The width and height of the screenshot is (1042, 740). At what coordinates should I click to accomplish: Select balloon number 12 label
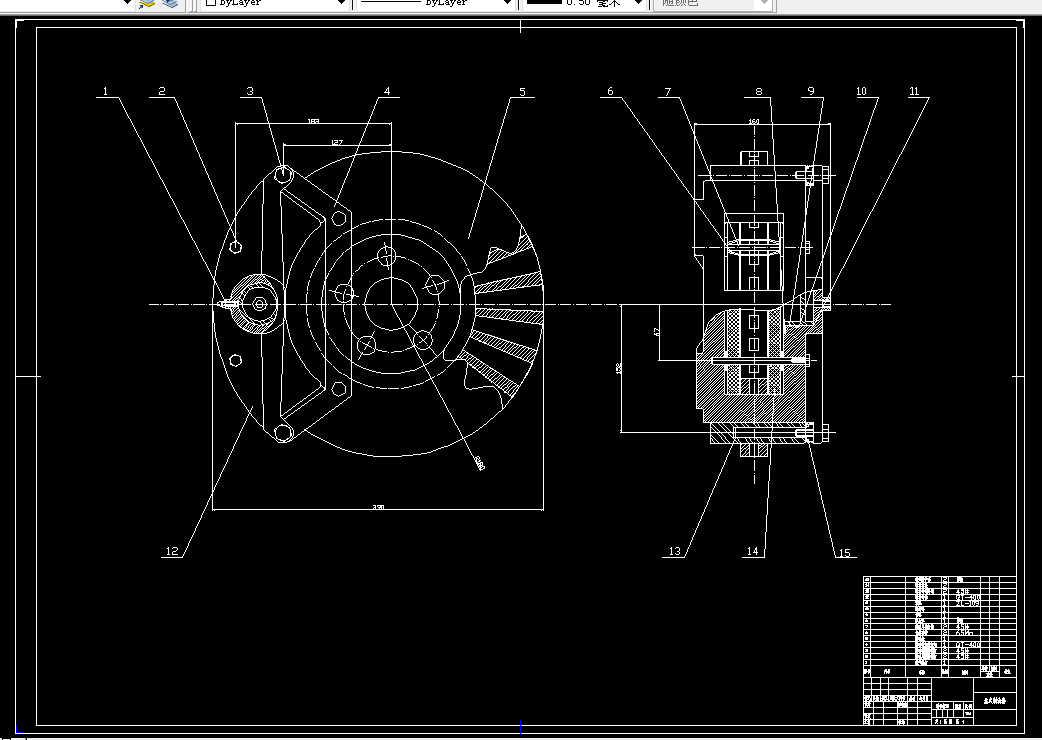tap(172, 551)
